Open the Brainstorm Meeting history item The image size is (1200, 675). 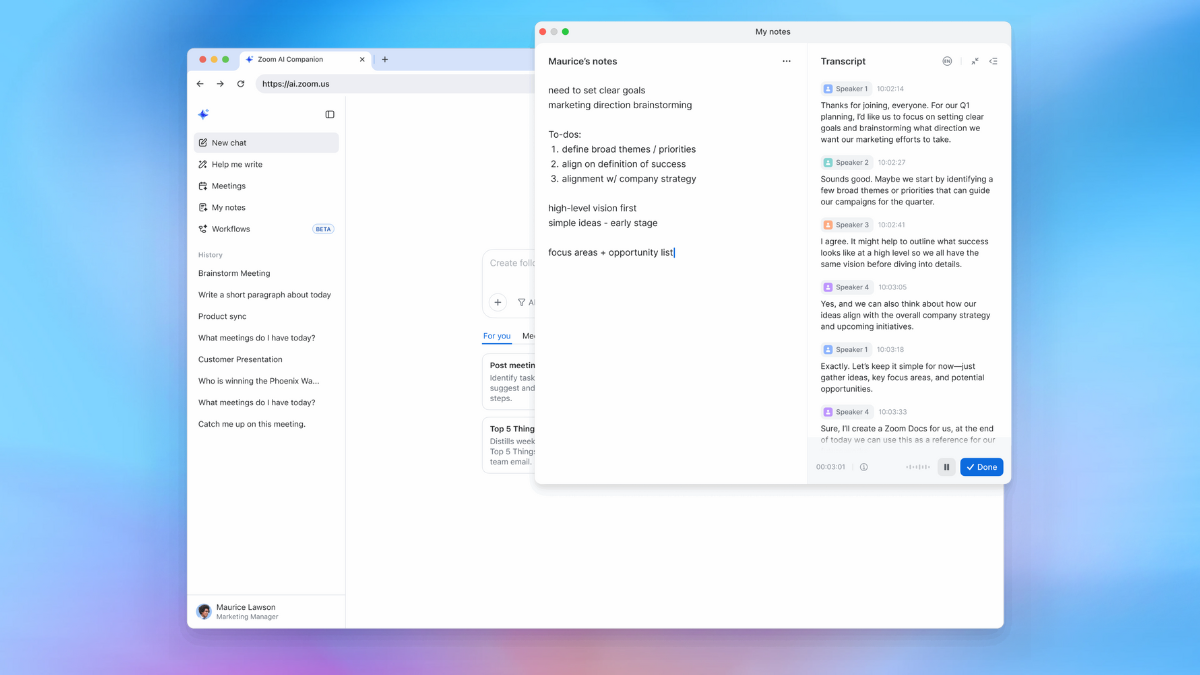coord(234,273)
